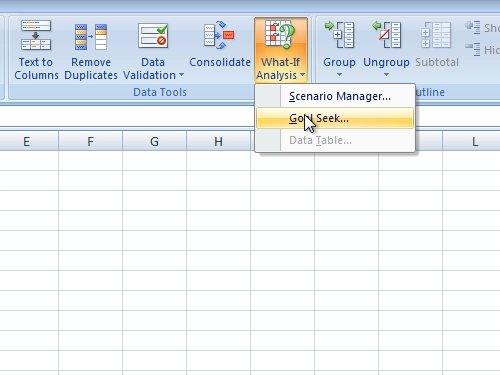This screenshot has width=500, height=375.
Task: Click the Text to Columns label
Action: click(36, 69)
